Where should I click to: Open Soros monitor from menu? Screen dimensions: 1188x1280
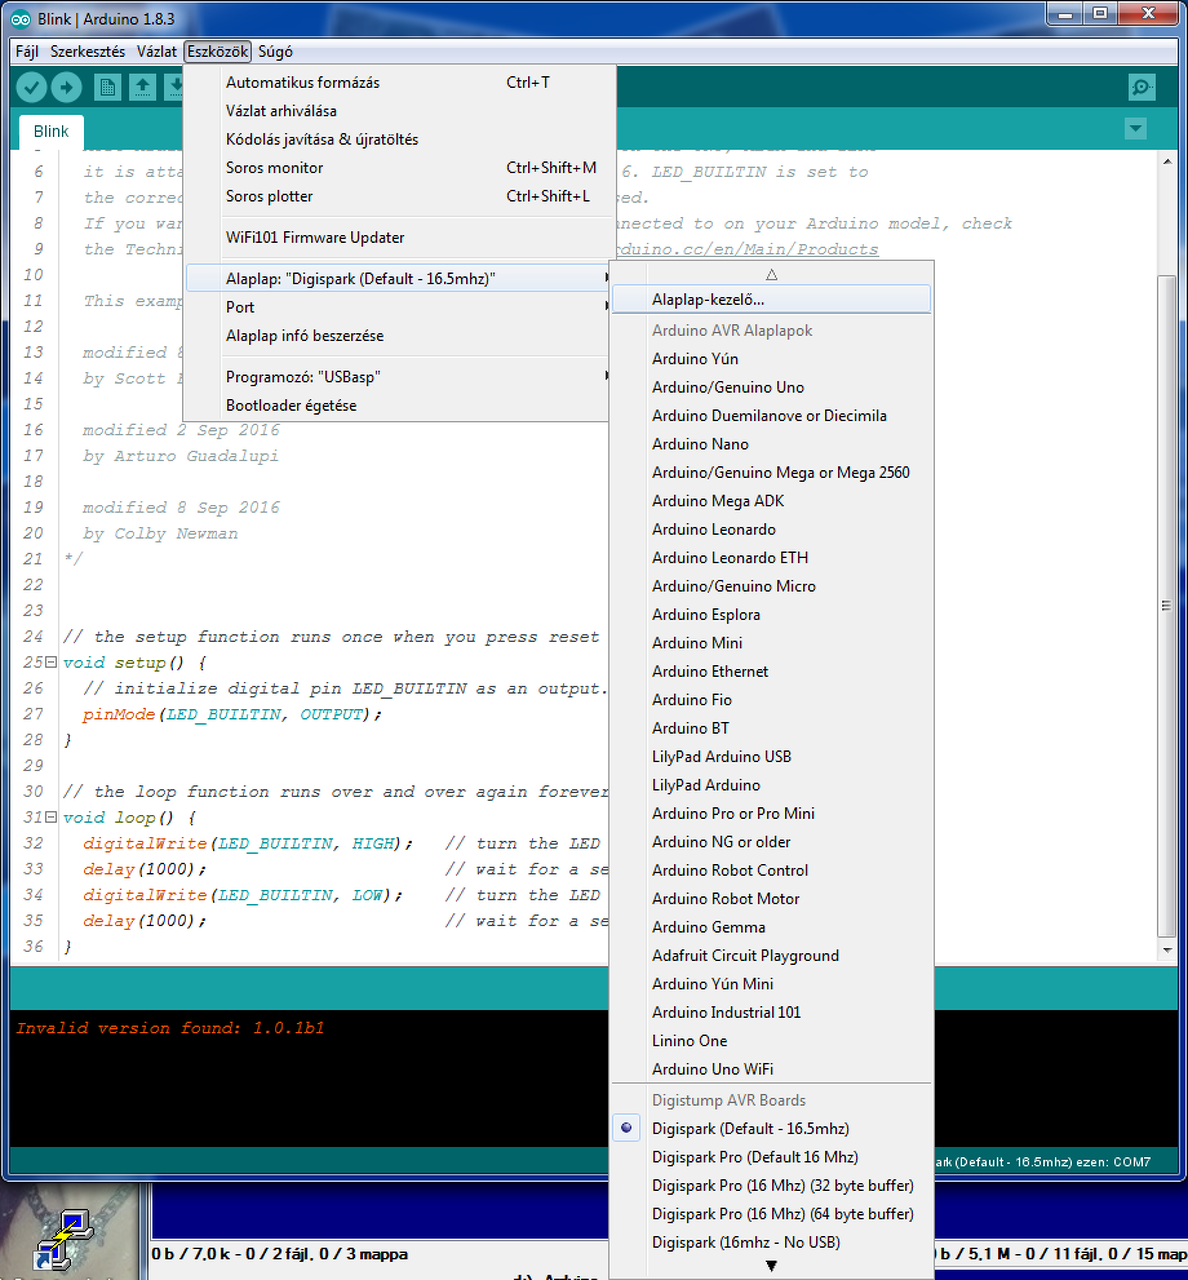pos(397,168)
